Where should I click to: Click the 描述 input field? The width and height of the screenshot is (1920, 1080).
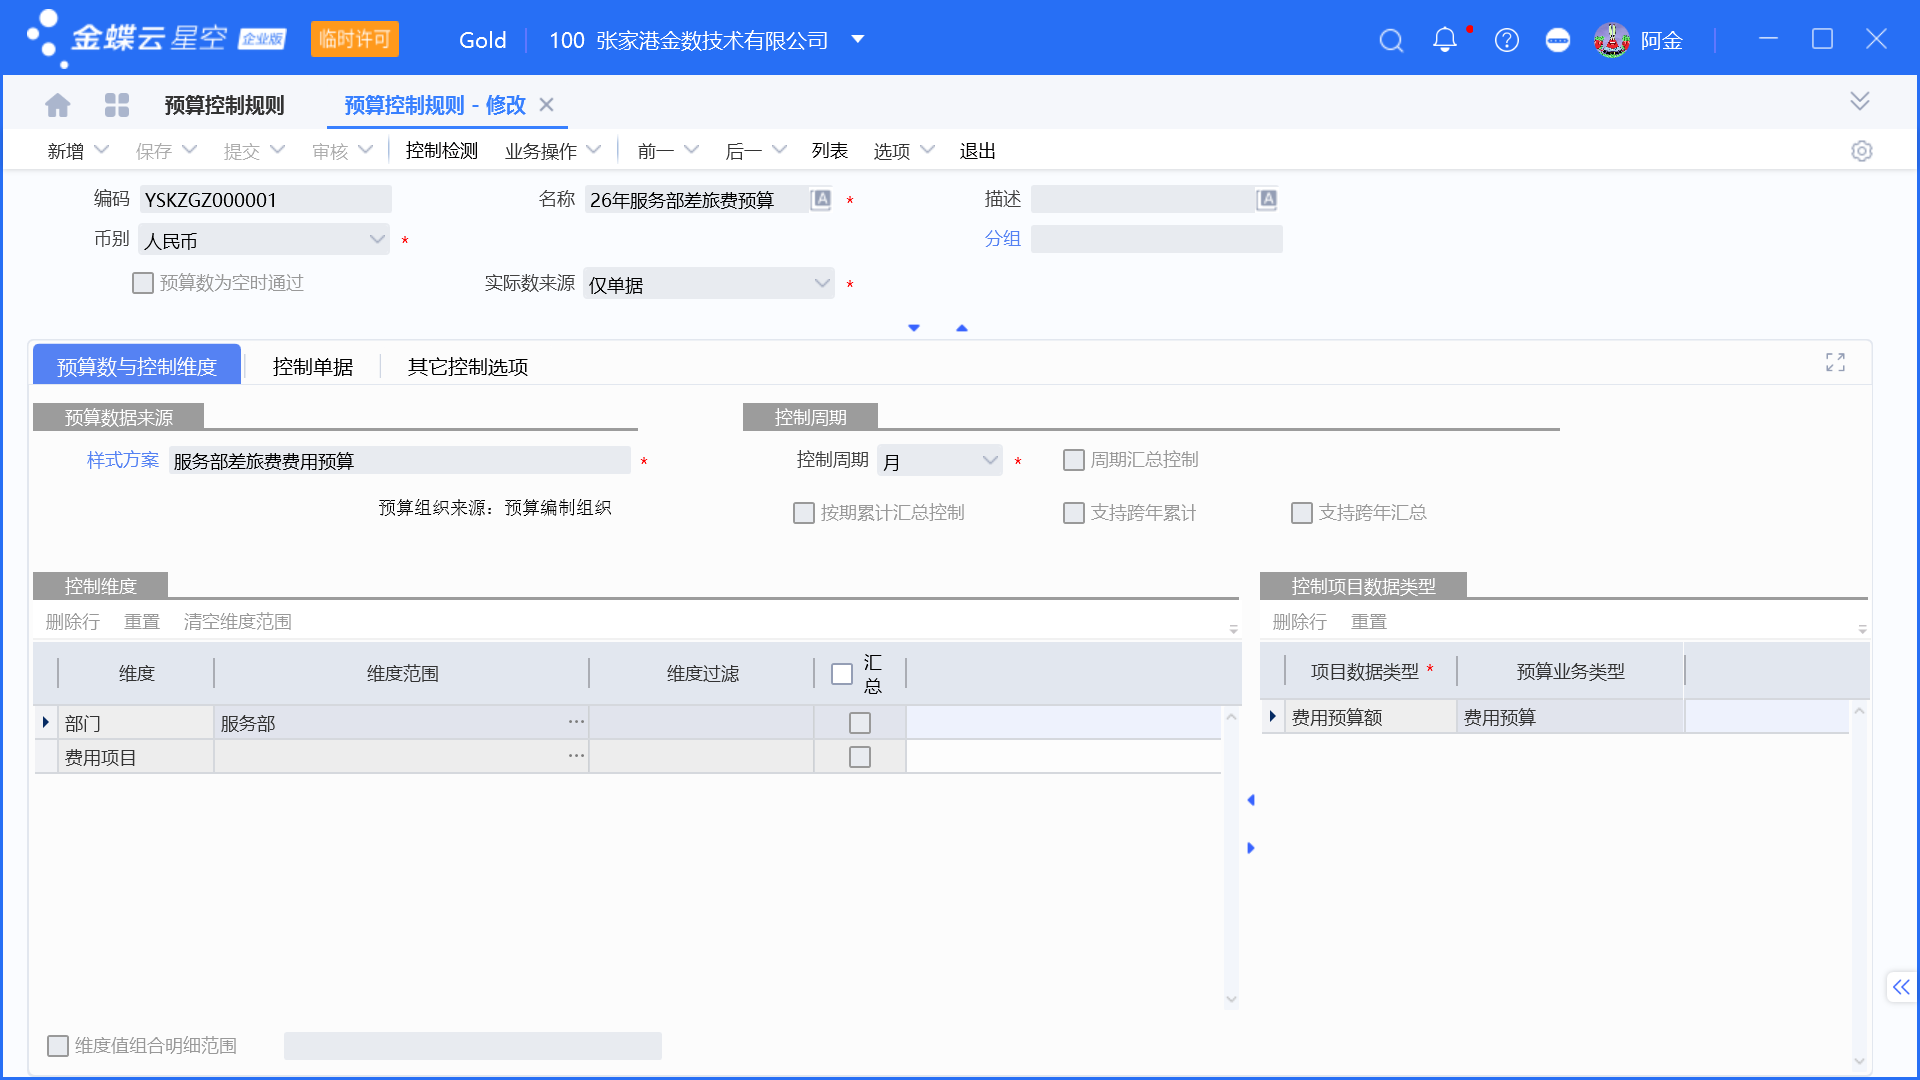click(1143, 200)
